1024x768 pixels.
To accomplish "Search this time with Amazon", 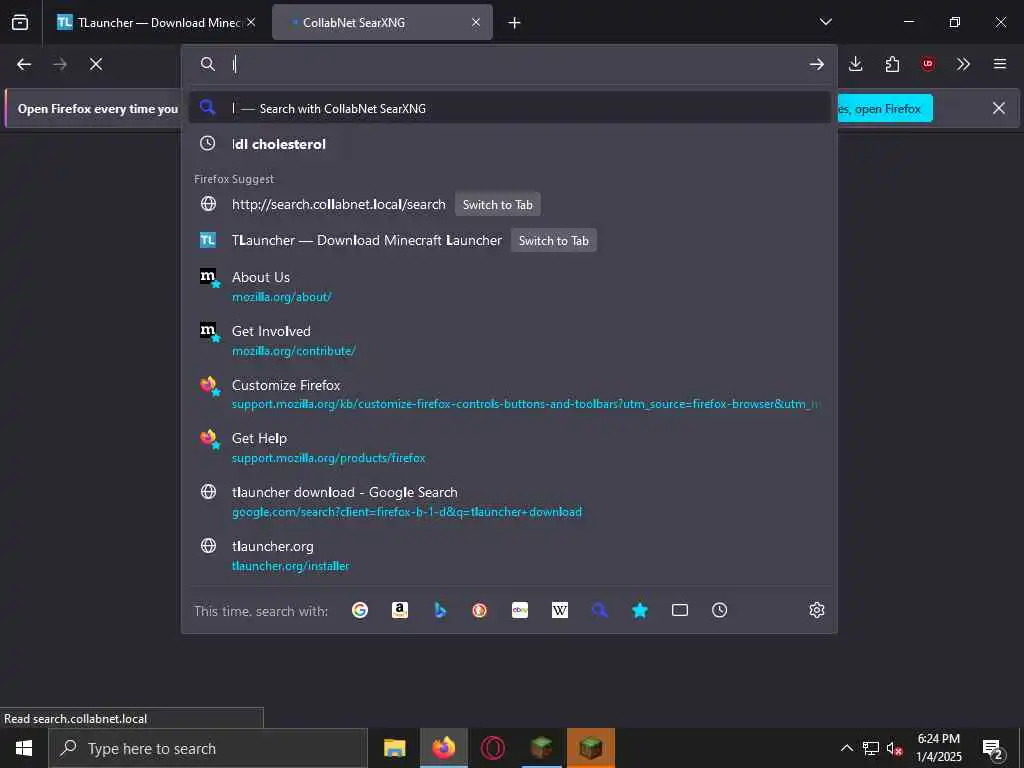I will [400, 610].
